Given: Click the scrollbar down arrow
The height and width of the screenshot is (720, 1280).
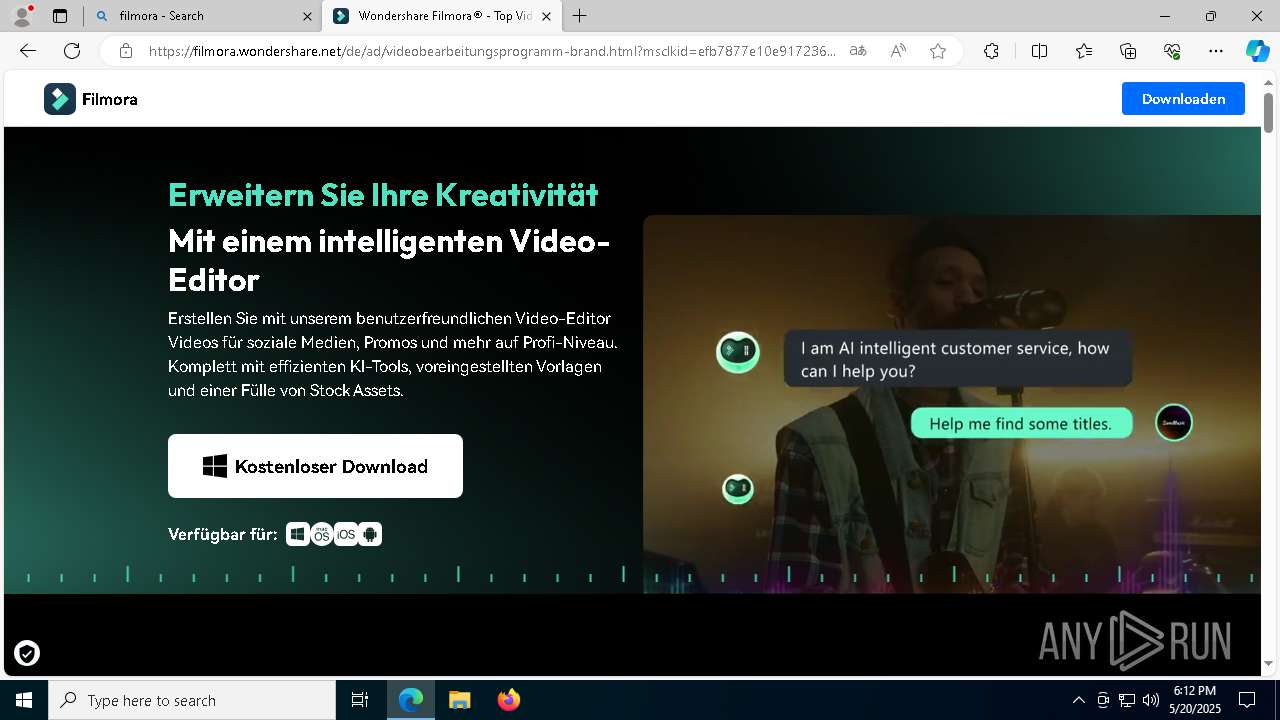Looking at the screenshot, I should coord(1268,664).
